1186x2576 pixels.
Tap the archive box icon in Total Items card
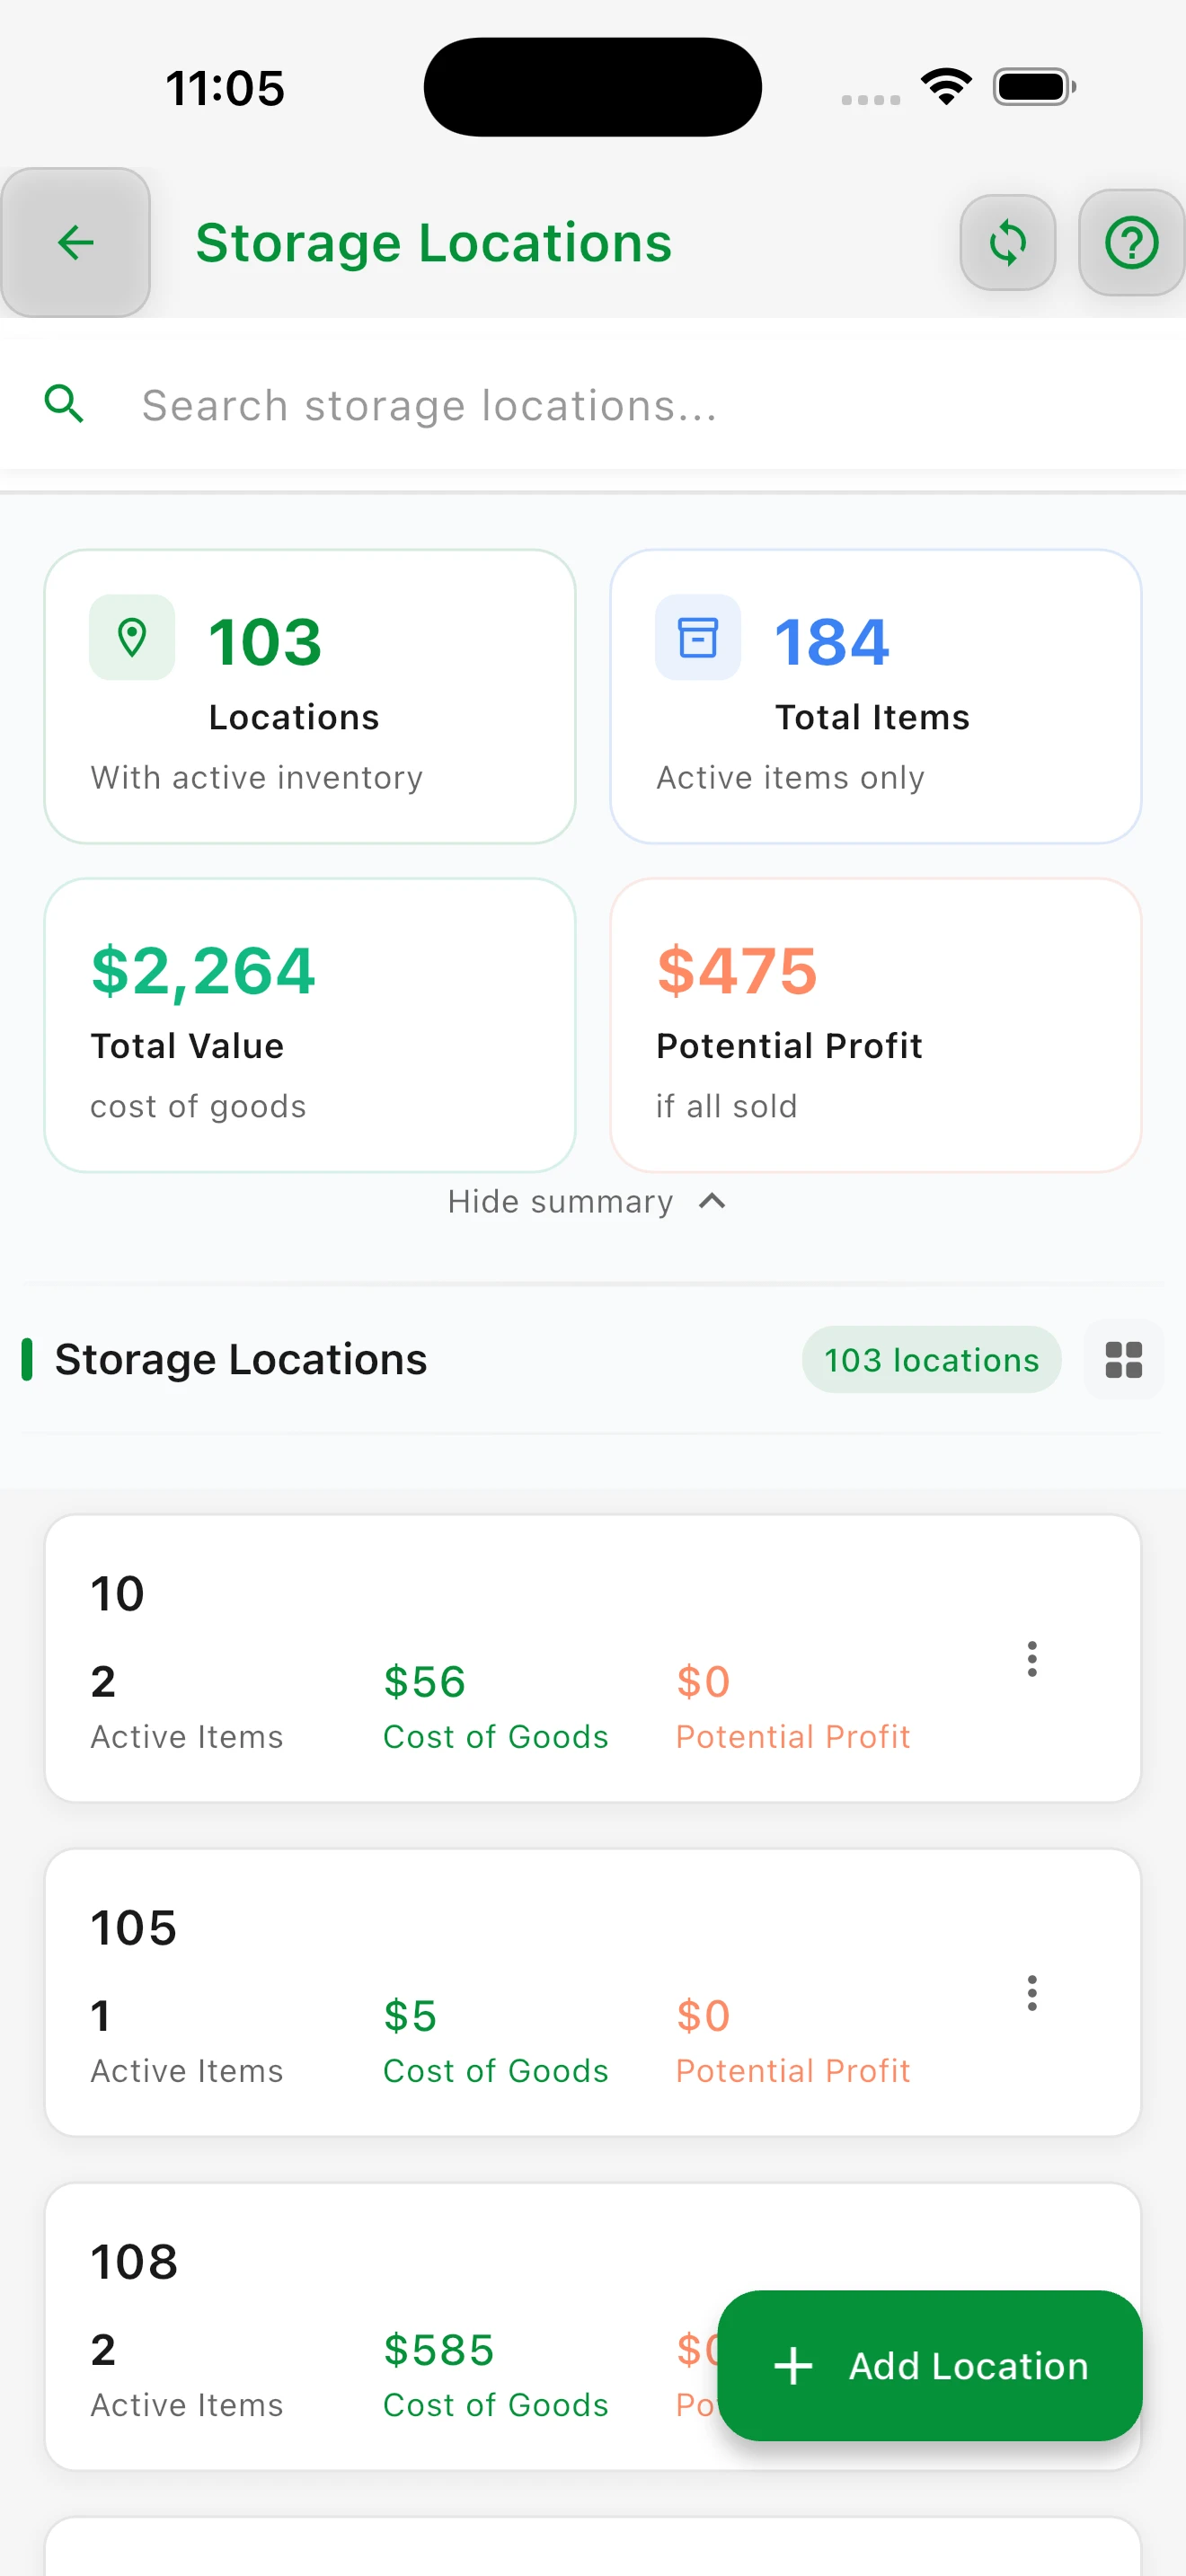pyautogui.click(x=697, y=637)
